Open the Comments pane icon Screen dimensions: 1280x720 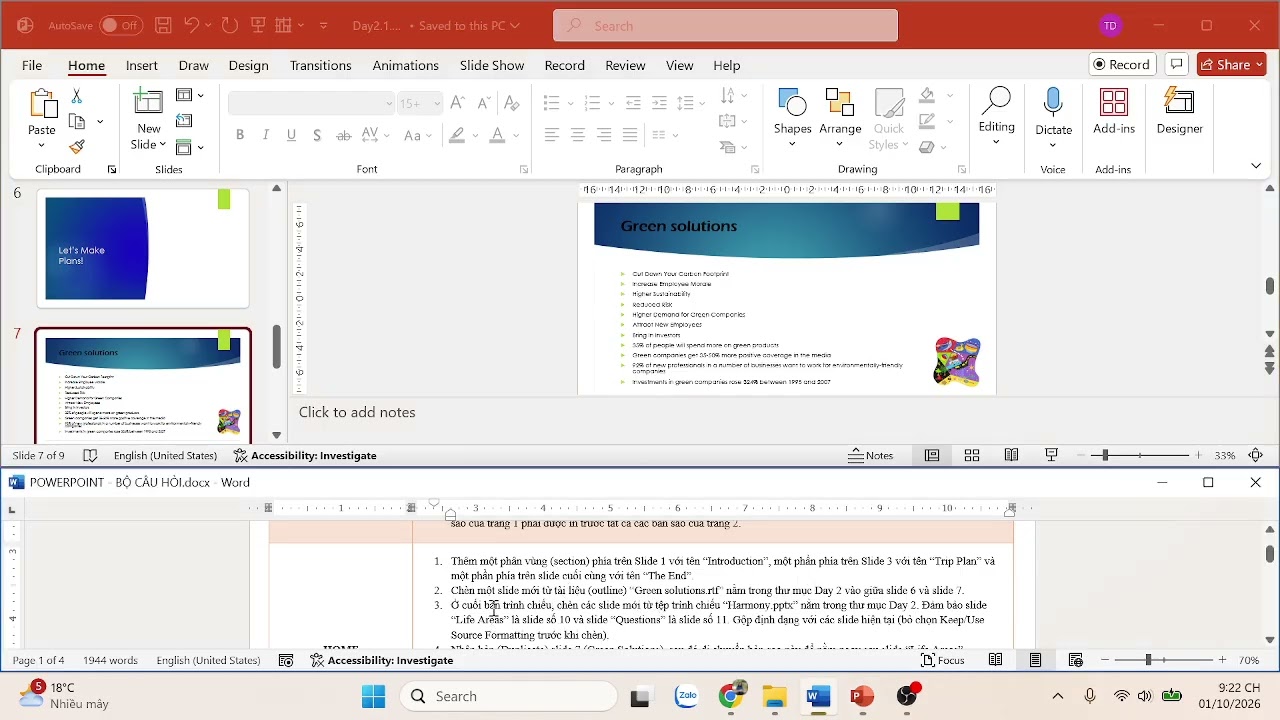tap(1176, 64)
